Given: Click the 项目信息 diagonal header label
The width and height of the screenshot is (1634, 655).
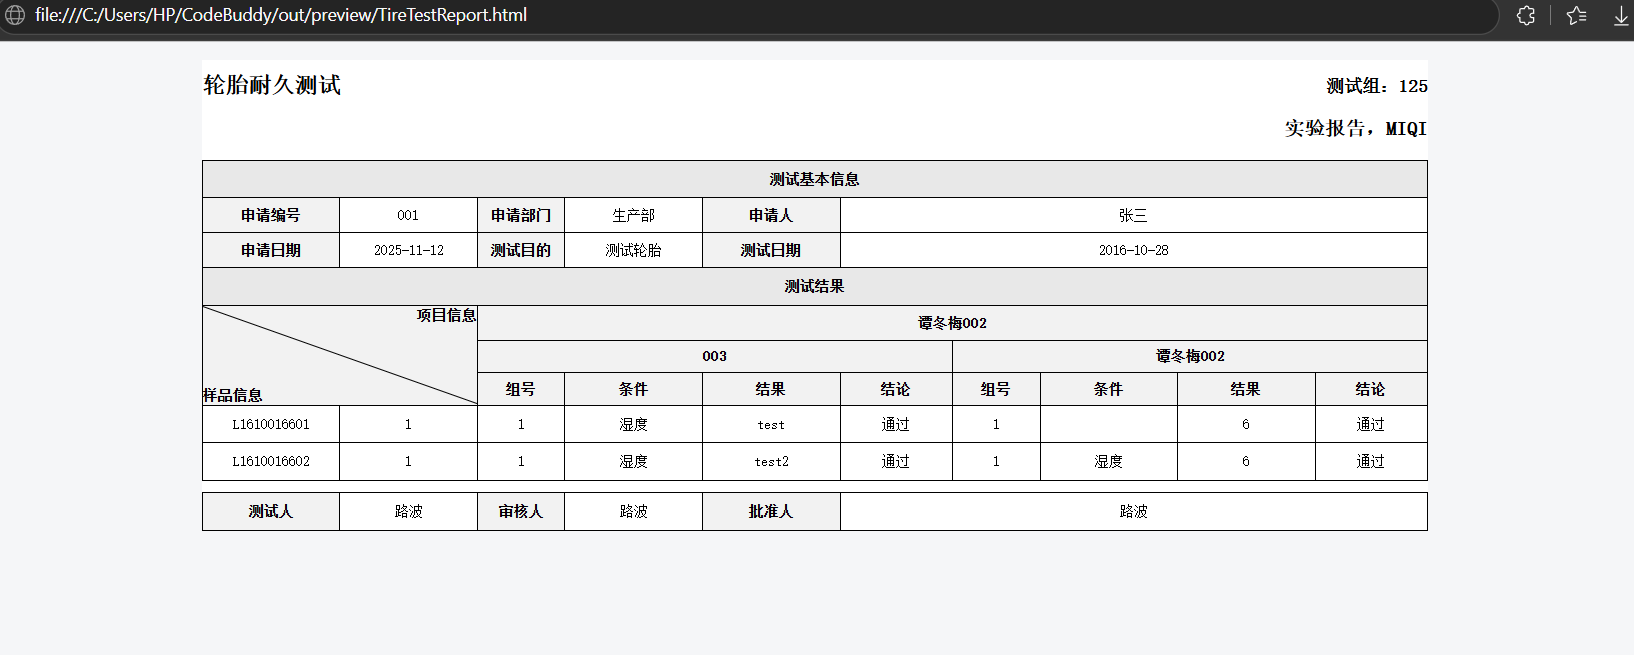Looking at the screenshot, I should click(x=446, y=315).
